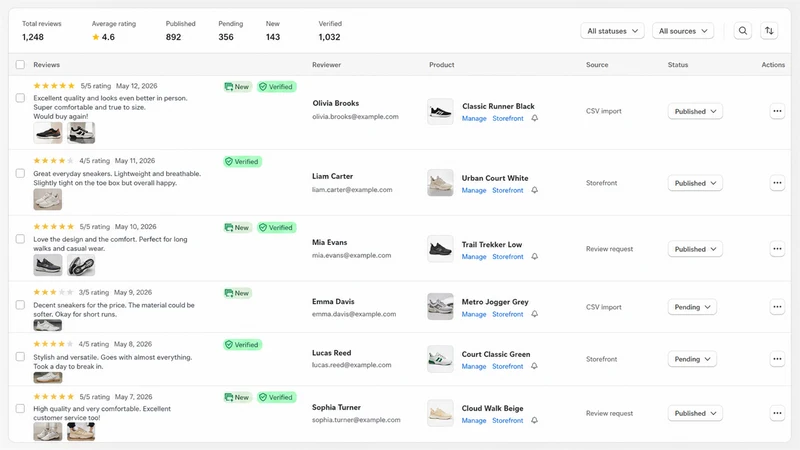The image size is (800, 450).
Task: Open Pending status dropdown for Court Classic Green
Action: [692, 359]
